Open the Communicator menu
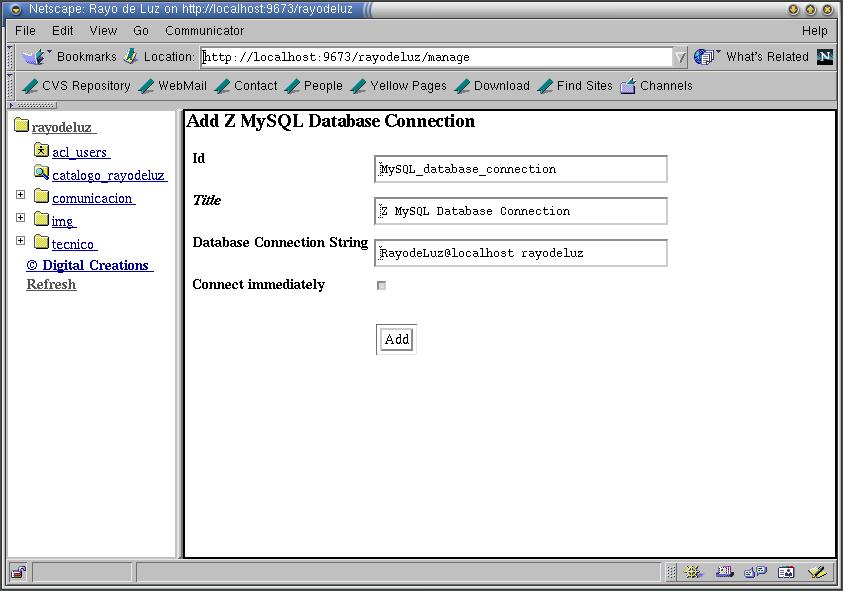The width and height of the screenshot is (843, 591). pos(204,31)
